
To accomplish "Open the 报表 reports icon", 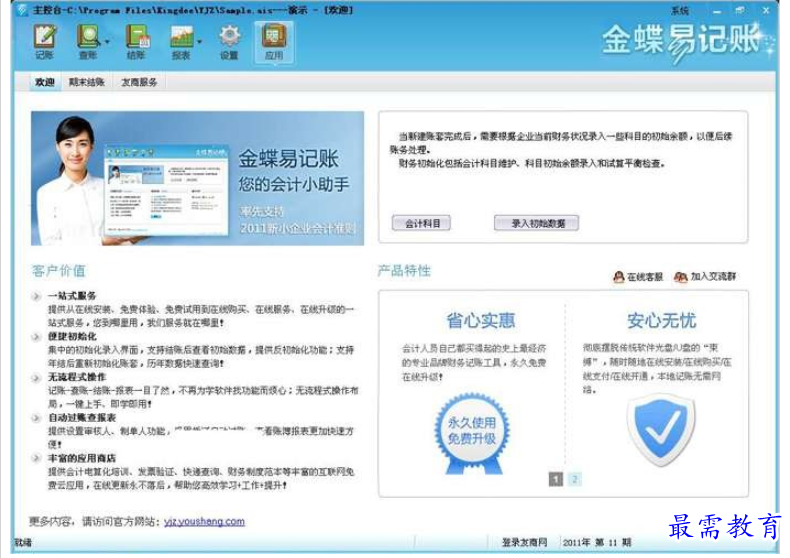I will [x=181, y=42].
